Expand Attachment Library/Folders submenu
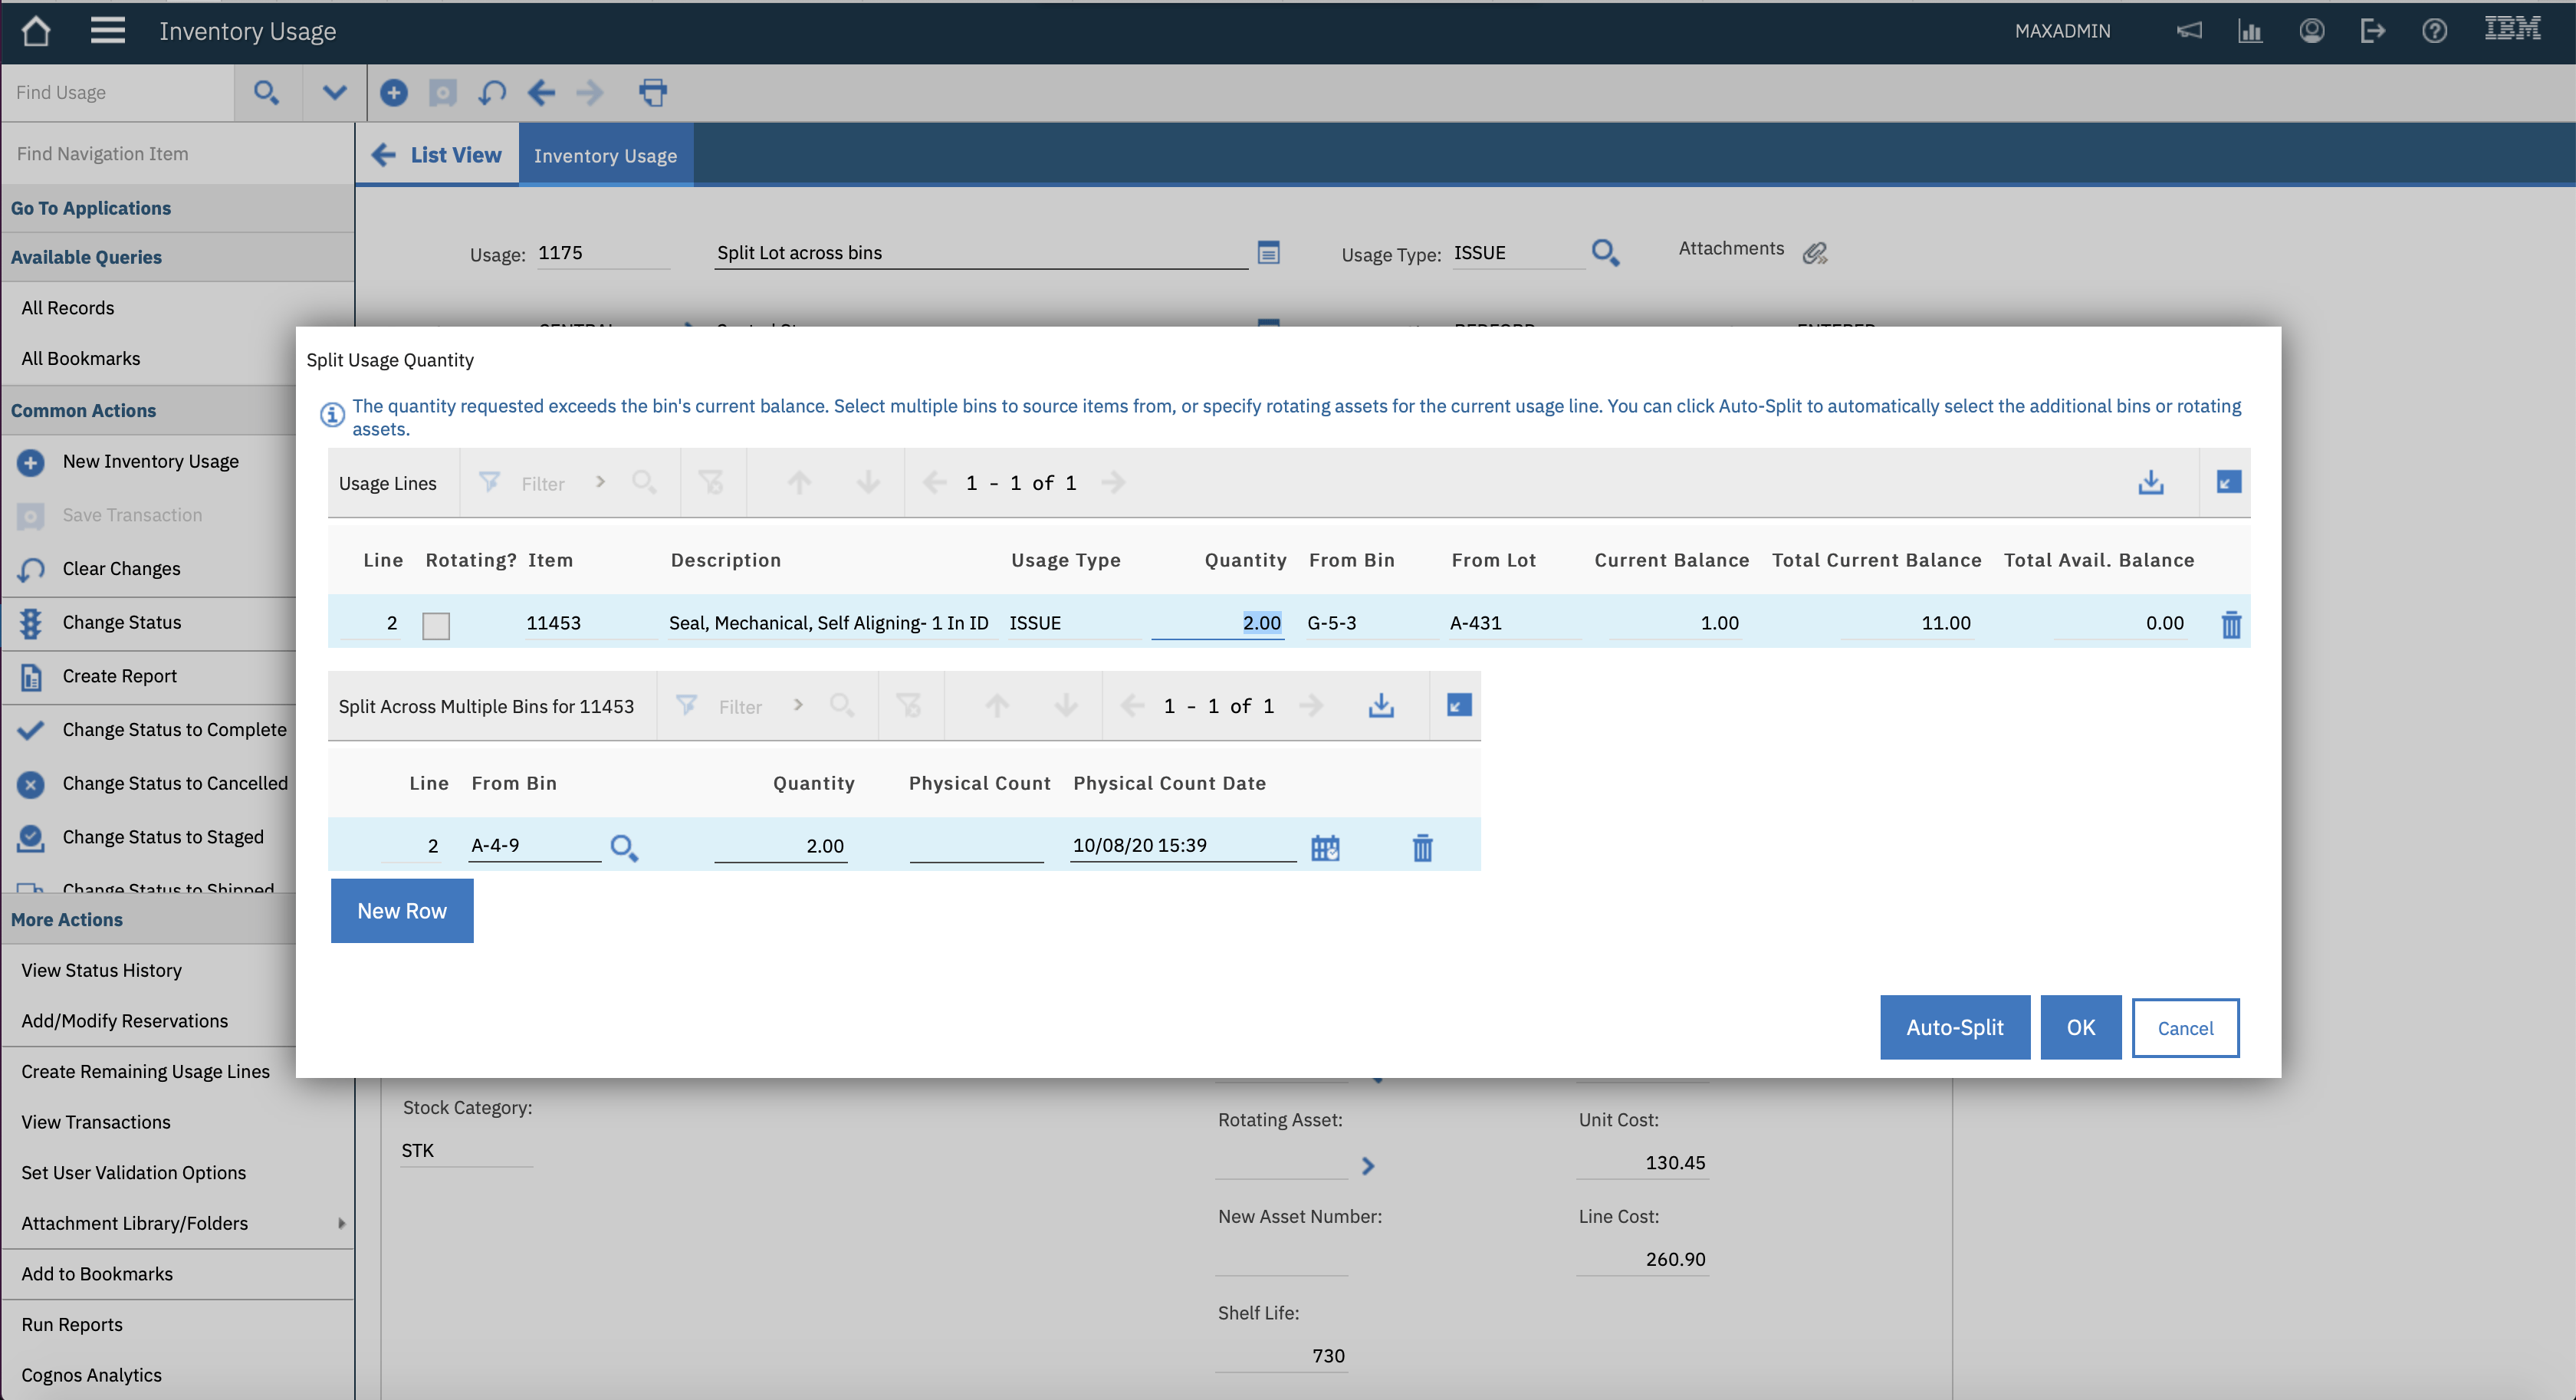 pyautogui.click(x=341, y=1223)
